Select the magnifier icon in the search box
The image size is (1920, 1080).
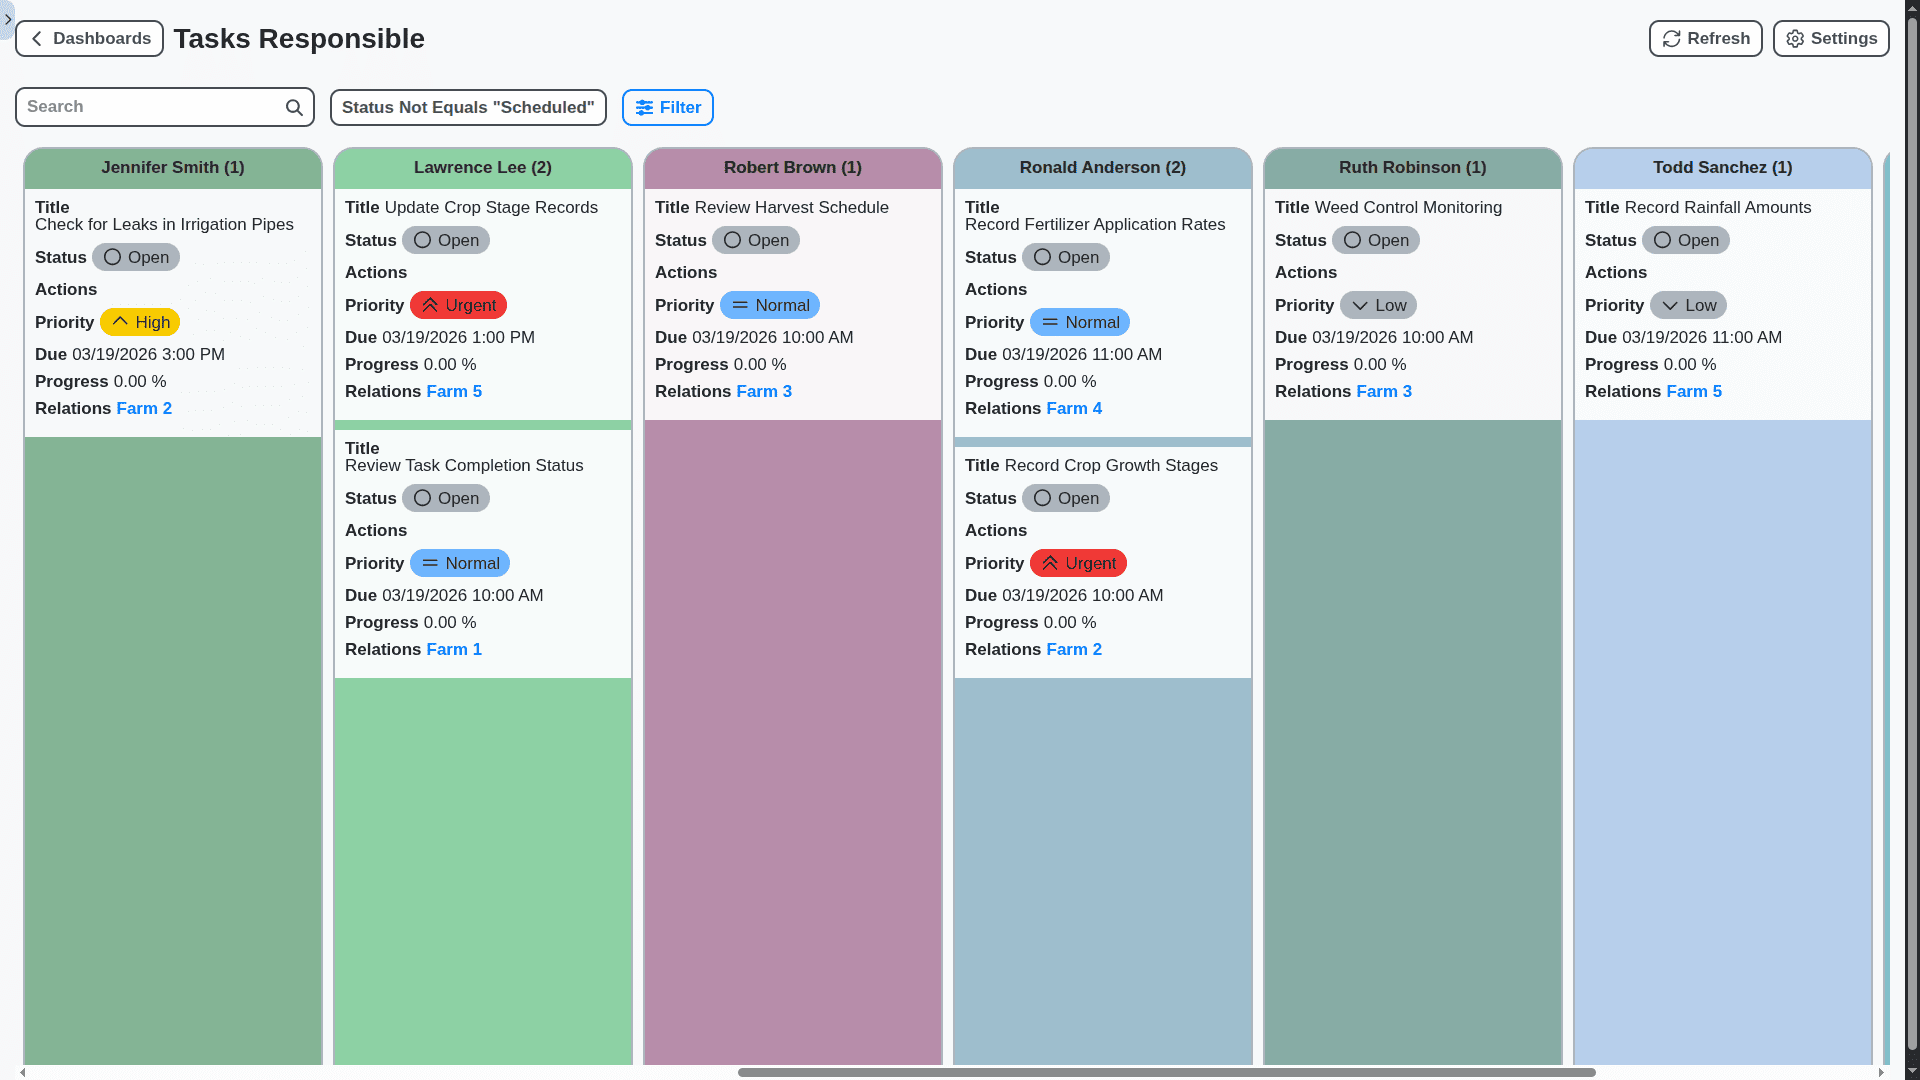coord(293,107)
